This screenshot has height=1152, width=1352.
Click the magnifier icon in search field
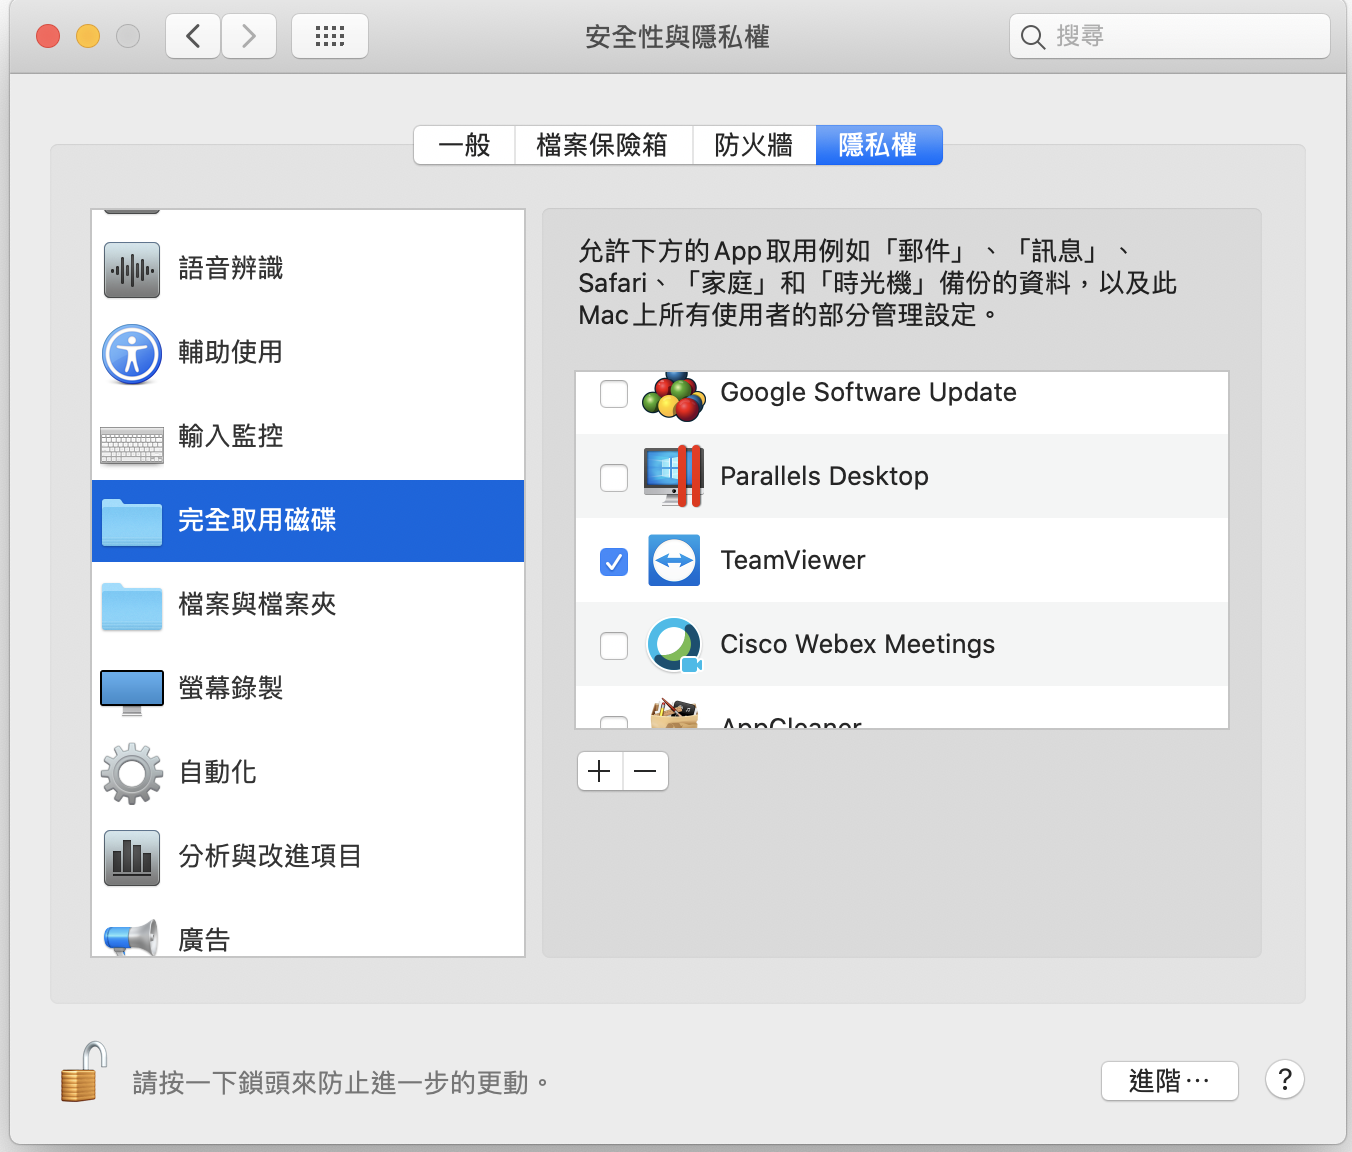click(1033, 37)
